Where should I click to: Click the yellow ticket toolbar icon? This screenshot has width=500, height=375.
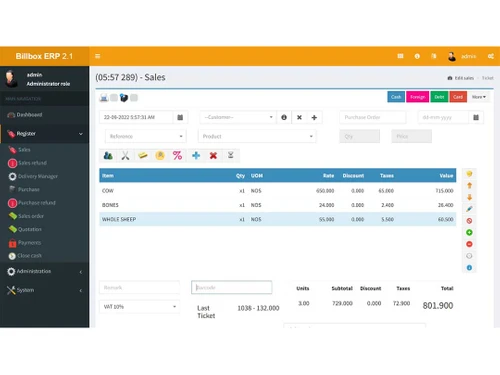point(143,155)
